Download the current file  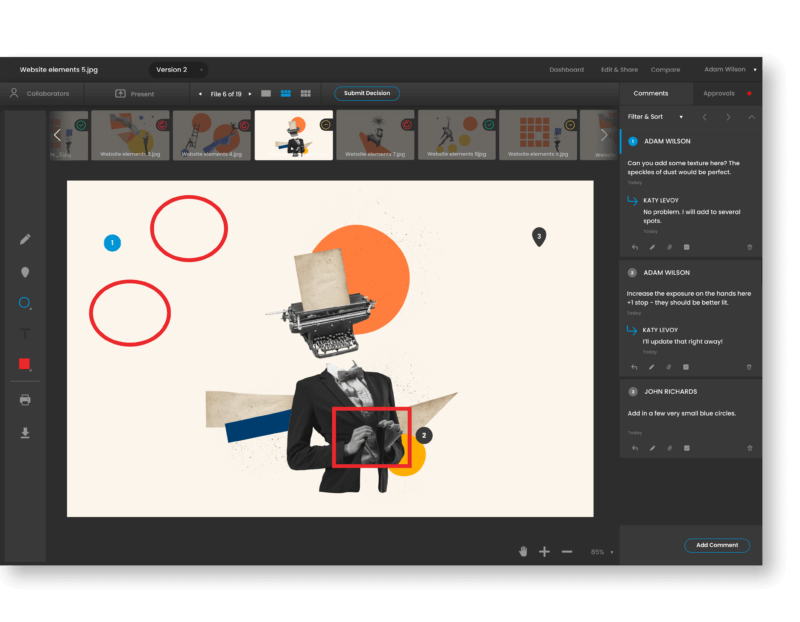[25, 433]
